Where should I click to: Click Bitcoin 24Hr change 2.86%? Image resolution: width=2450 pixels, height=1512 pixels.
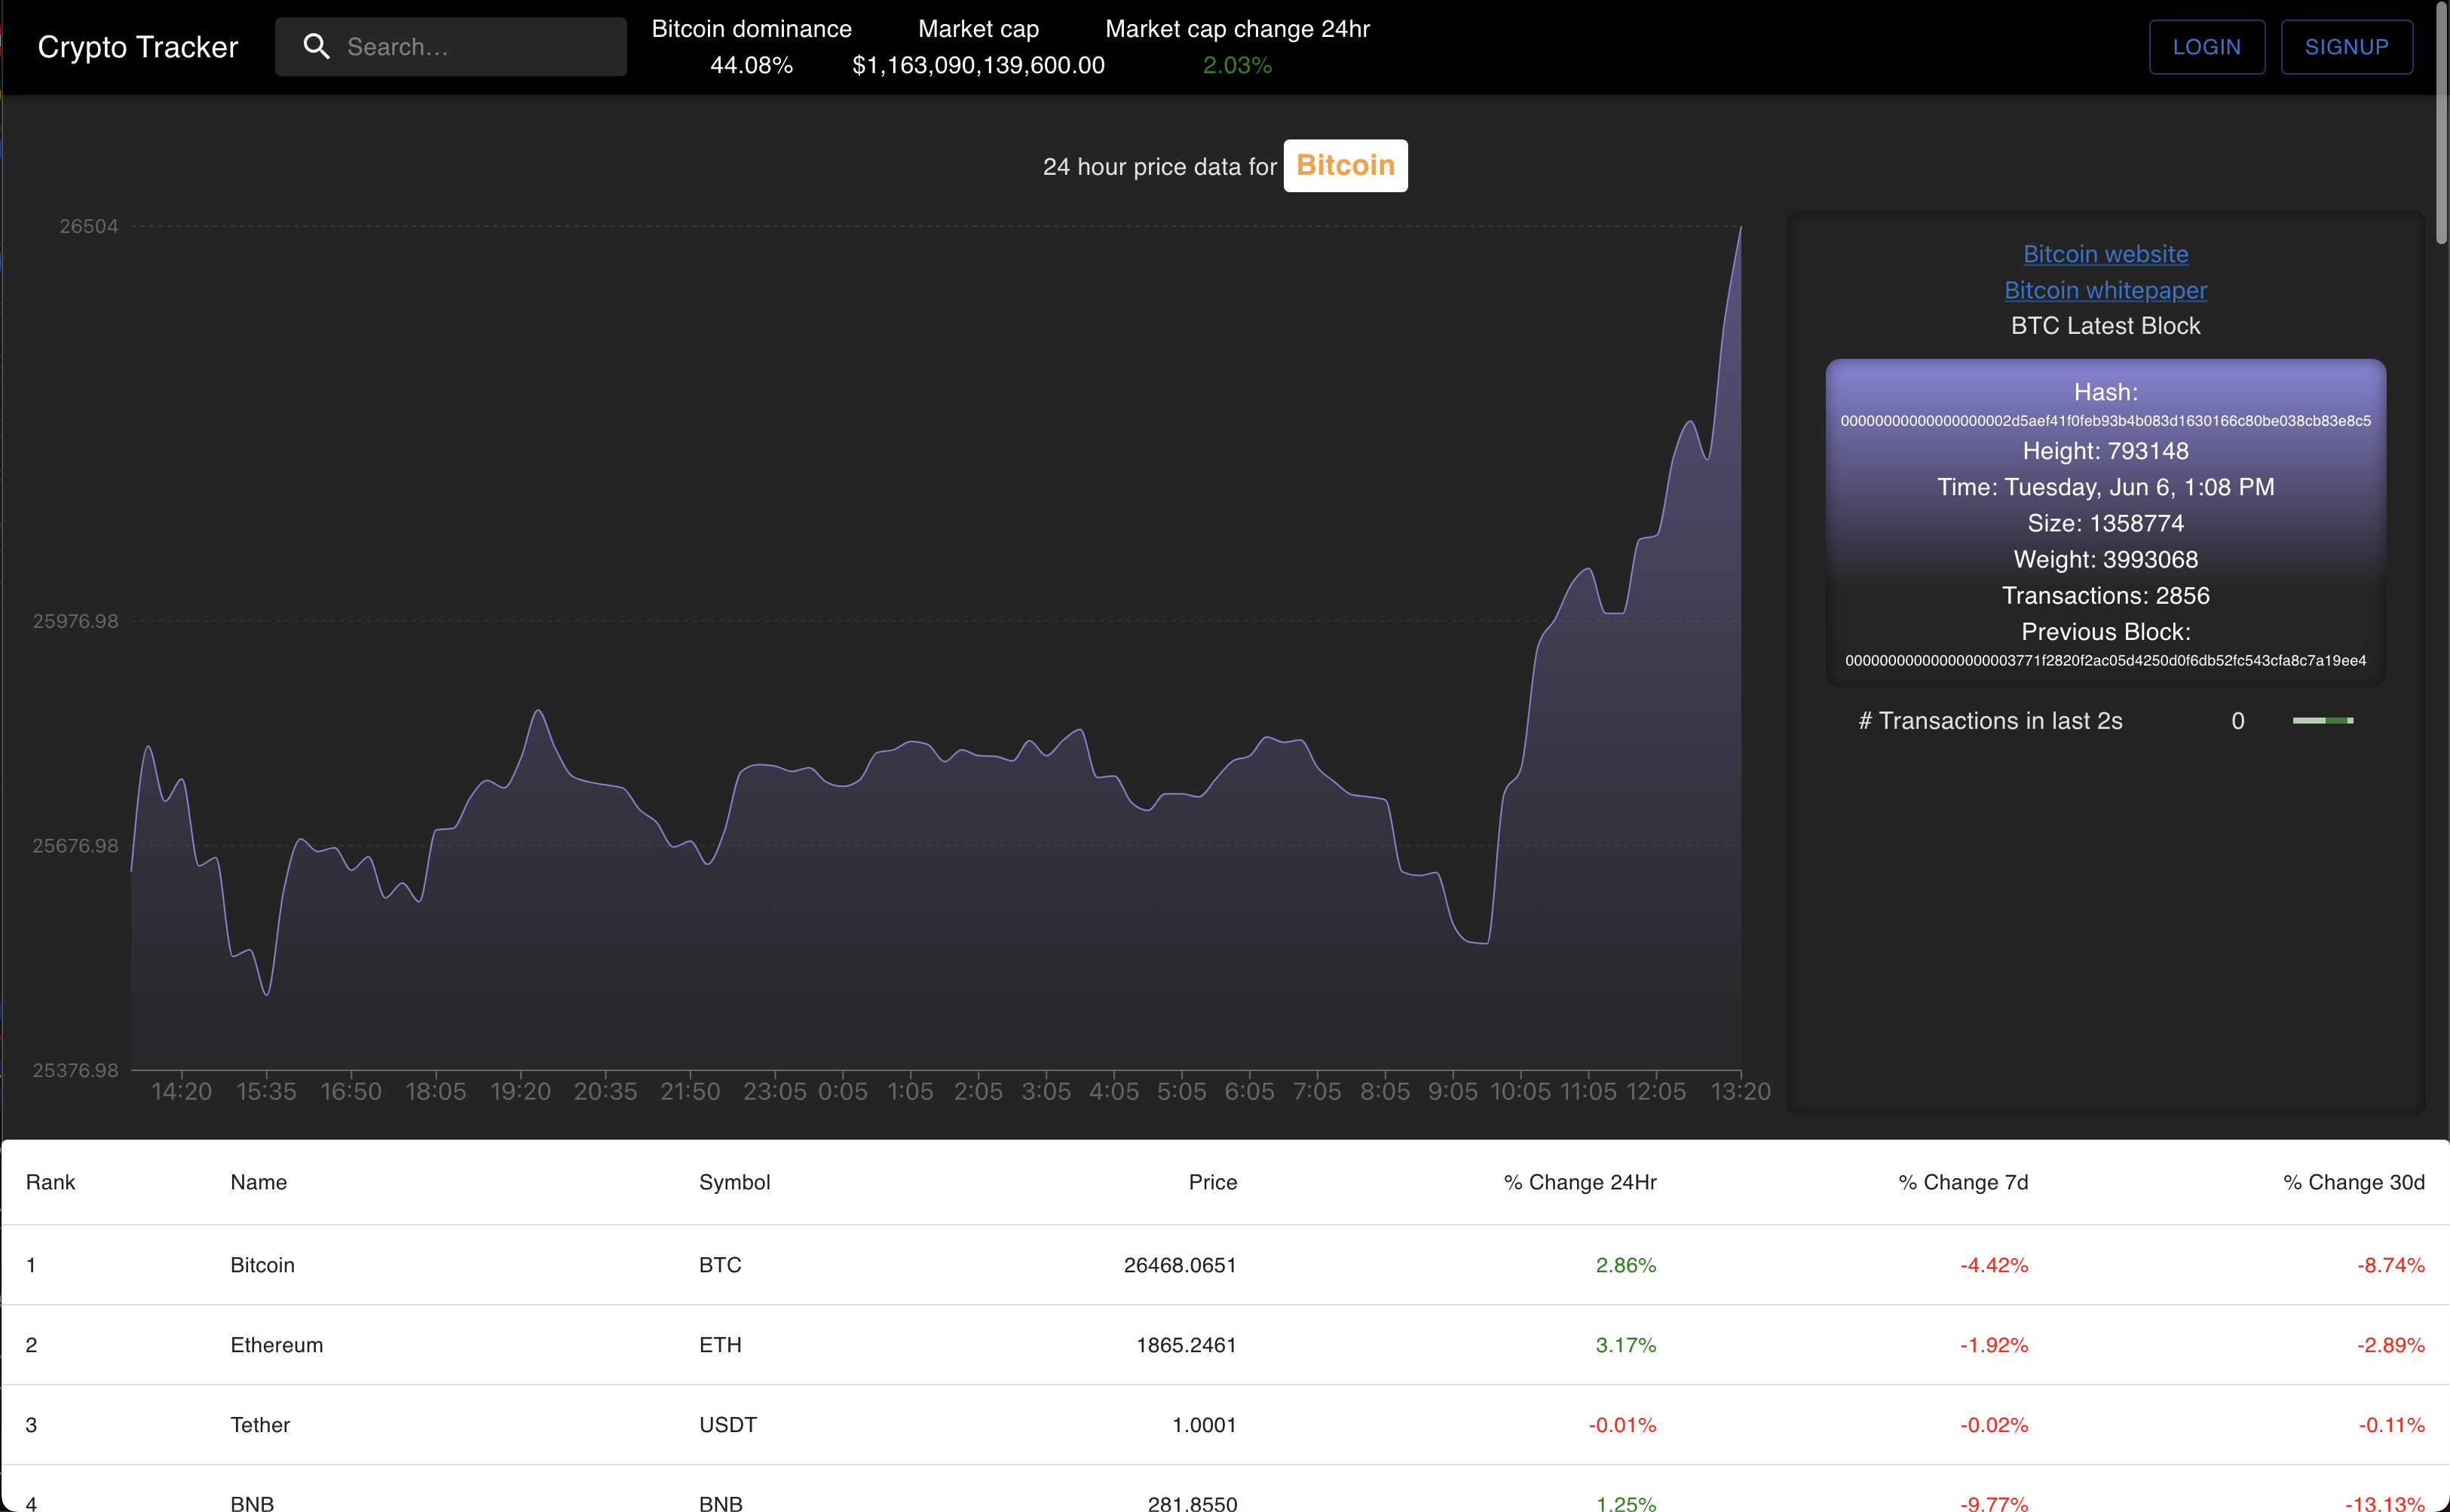(x=1626, y=1265)
